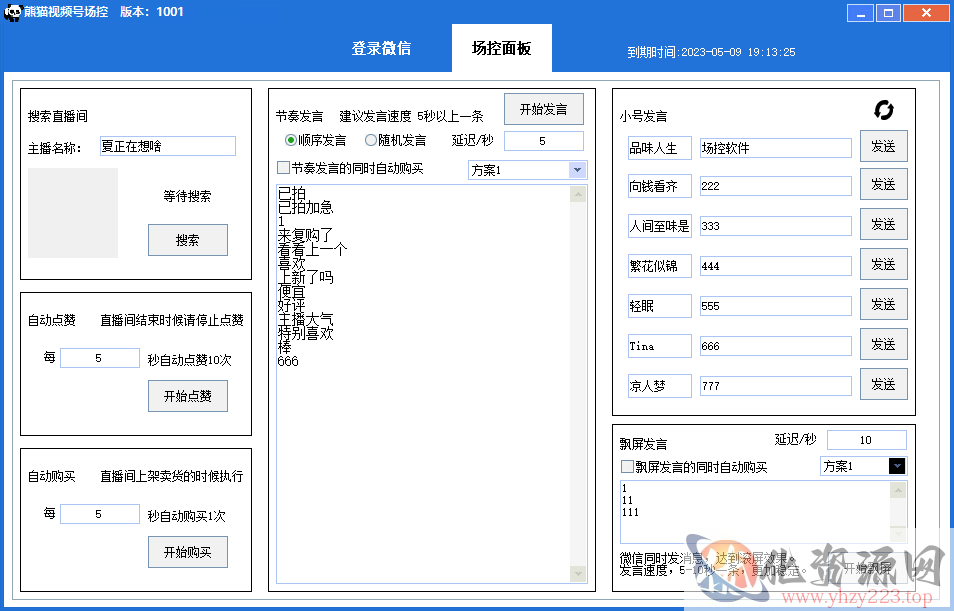Close the 熊猫视频号场控 window
This screenshot has height=611, width=954.
point(926,13)
